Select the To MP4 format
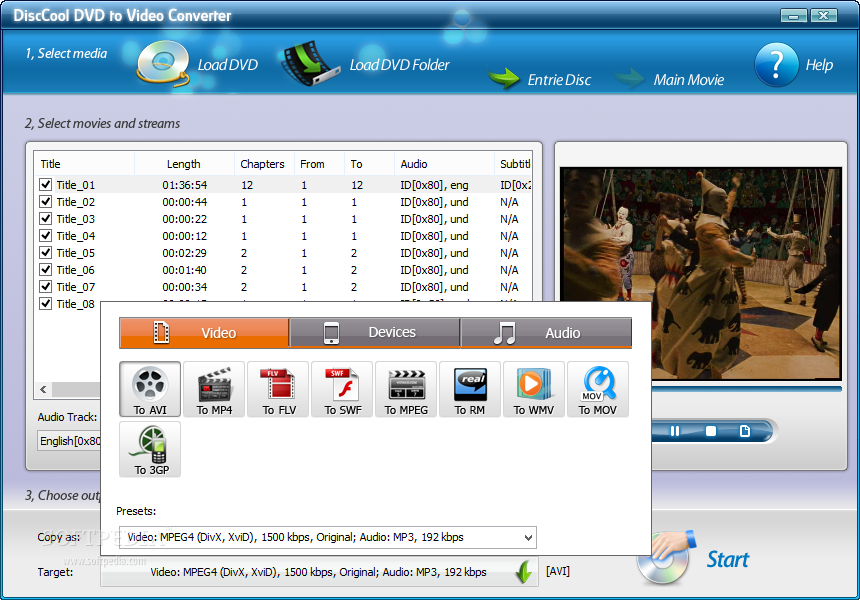The image size is (860, 600). click(214, 389)
